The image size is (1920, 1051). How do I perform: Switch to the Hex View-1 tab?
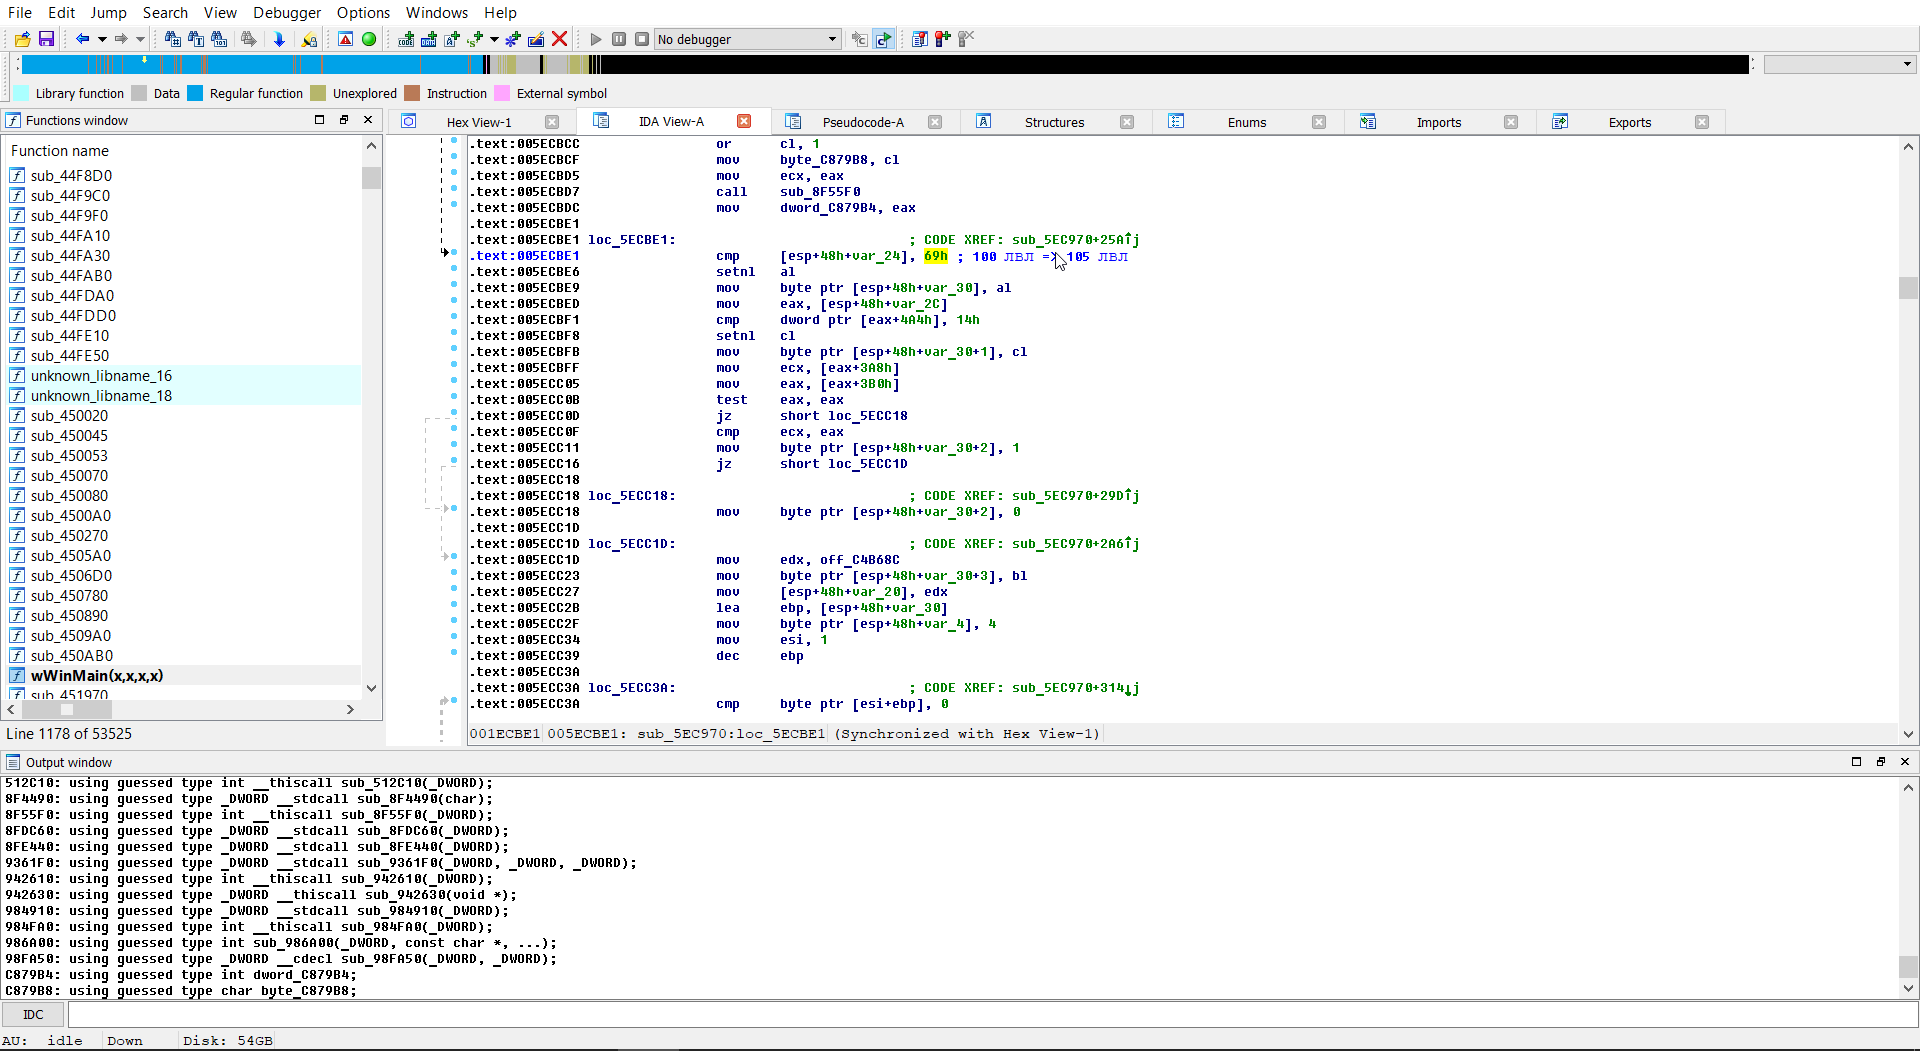point(478,122)
